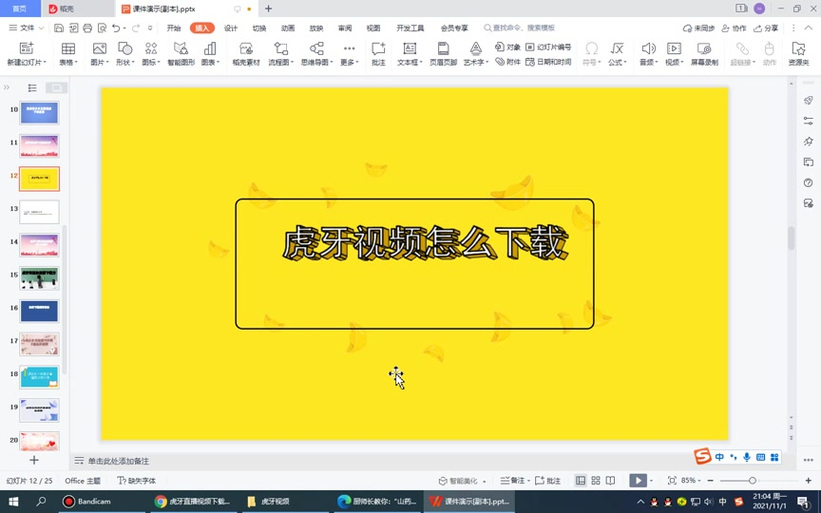
Task: Open the 表格 table insert tool
Action: 68,54
